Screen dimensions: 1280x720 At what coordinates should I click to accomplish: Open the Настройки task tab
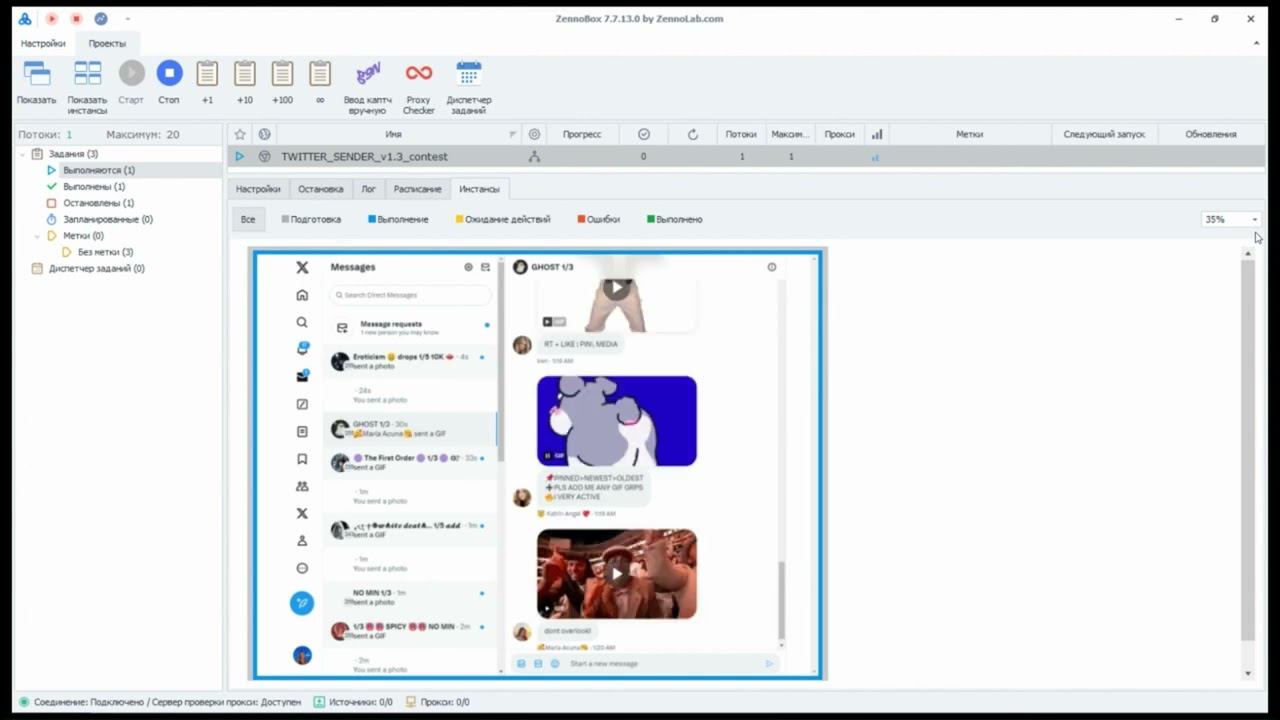click(258, 189)
